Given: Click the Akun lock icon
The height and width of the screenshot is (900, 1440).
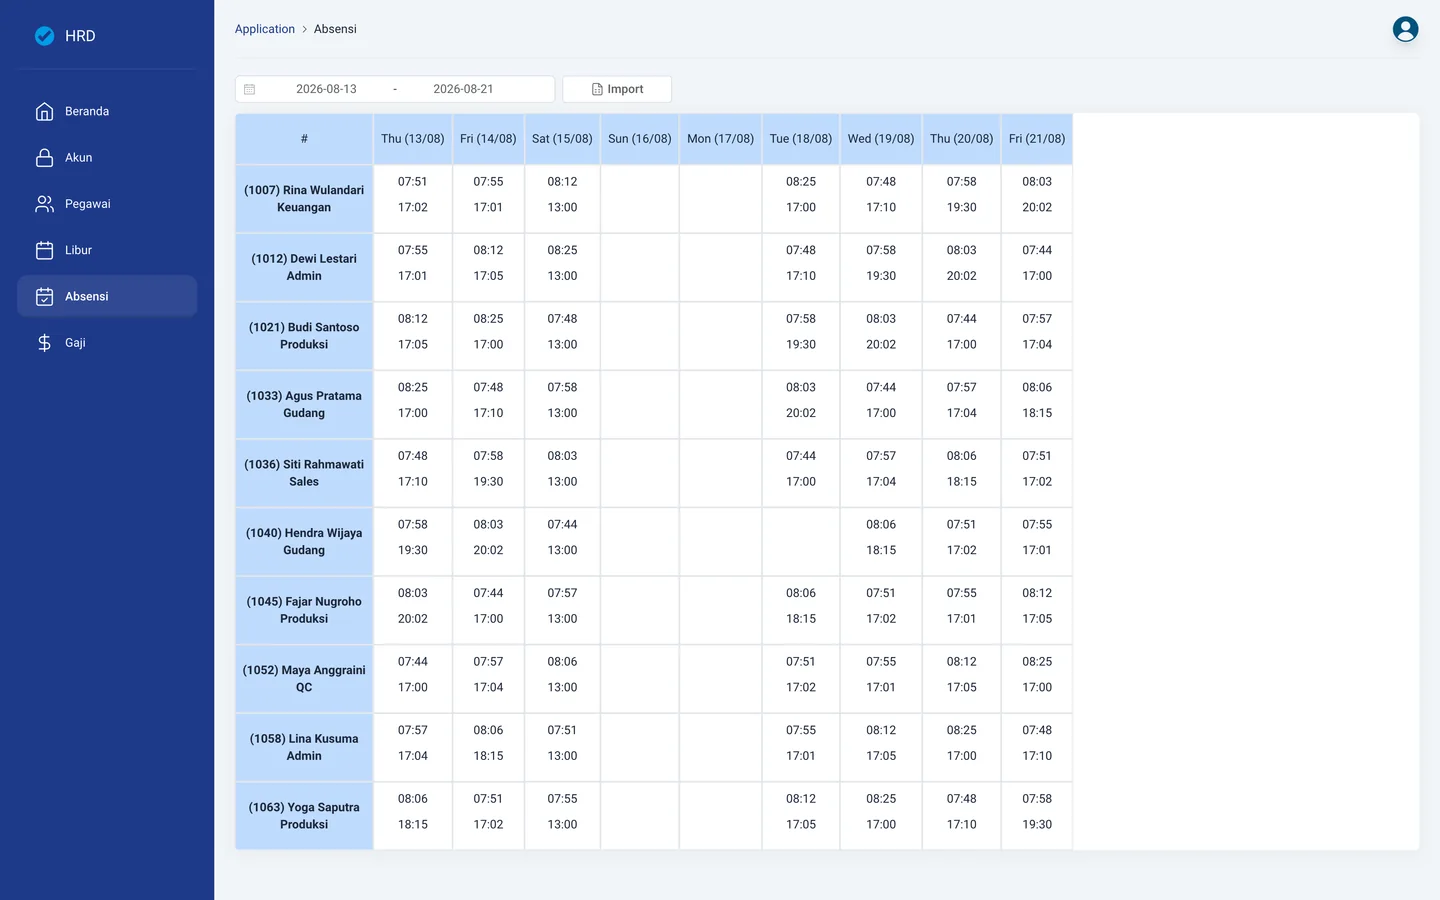Looking at the screenshot, I should click(44, 157).
